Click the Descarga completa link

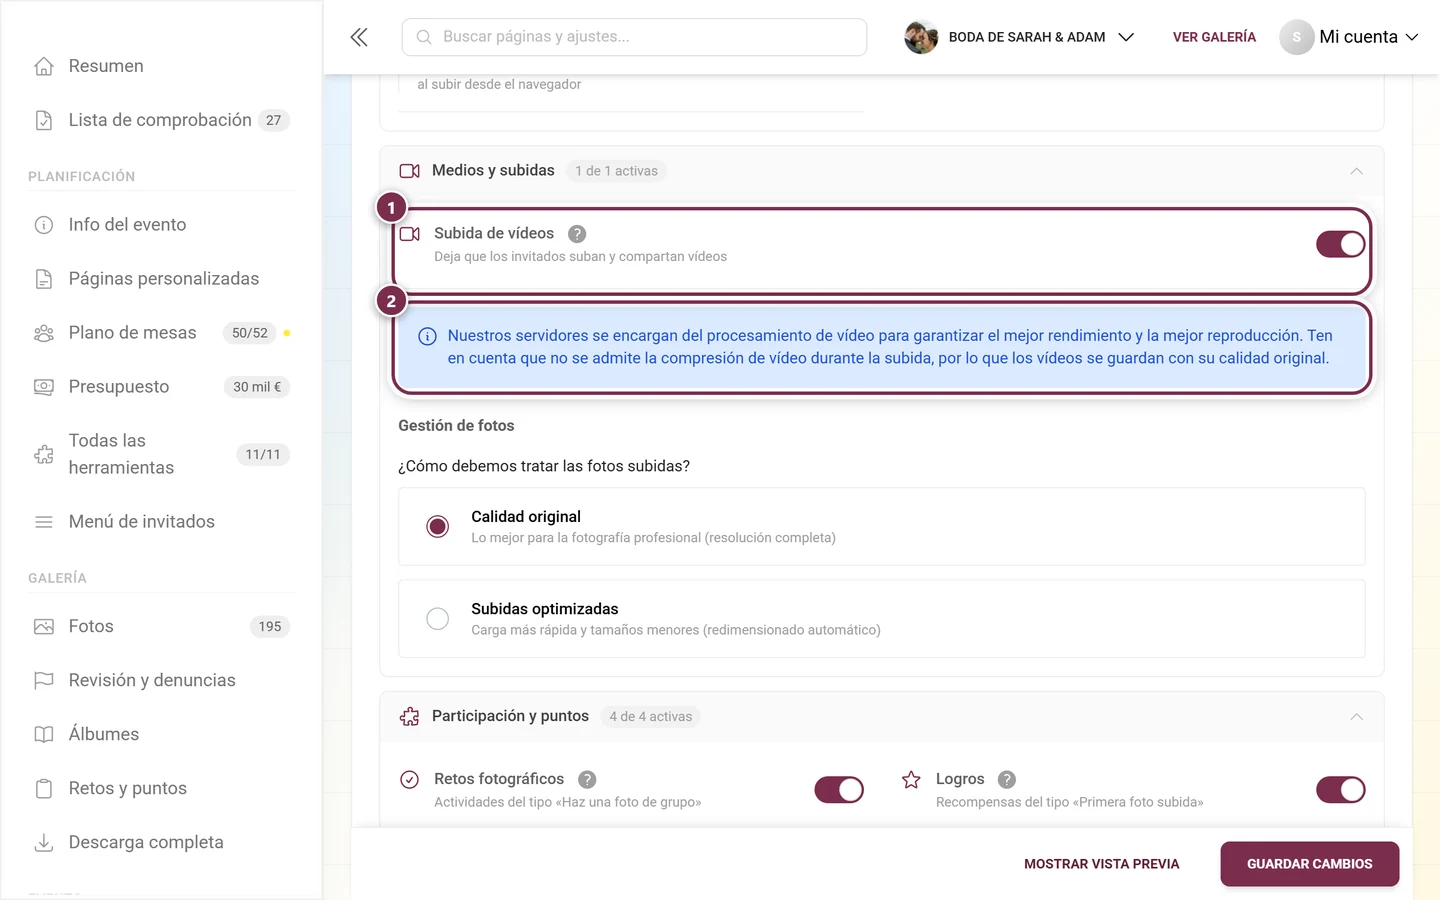[x=146, y=843]
